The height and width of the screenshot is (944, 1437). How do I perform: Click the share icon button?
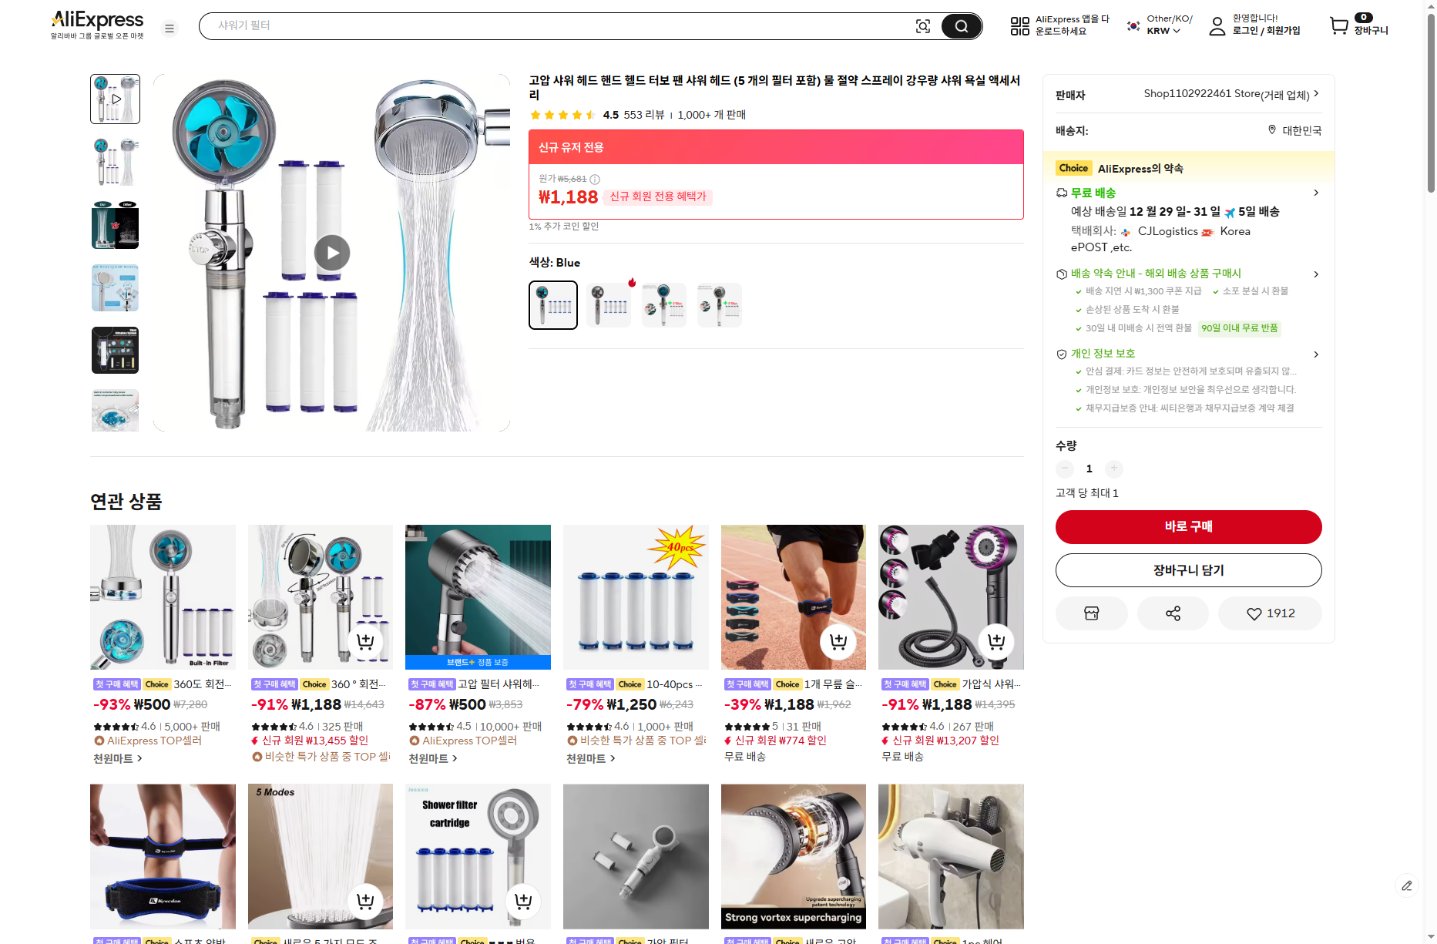click(1173, 613)
